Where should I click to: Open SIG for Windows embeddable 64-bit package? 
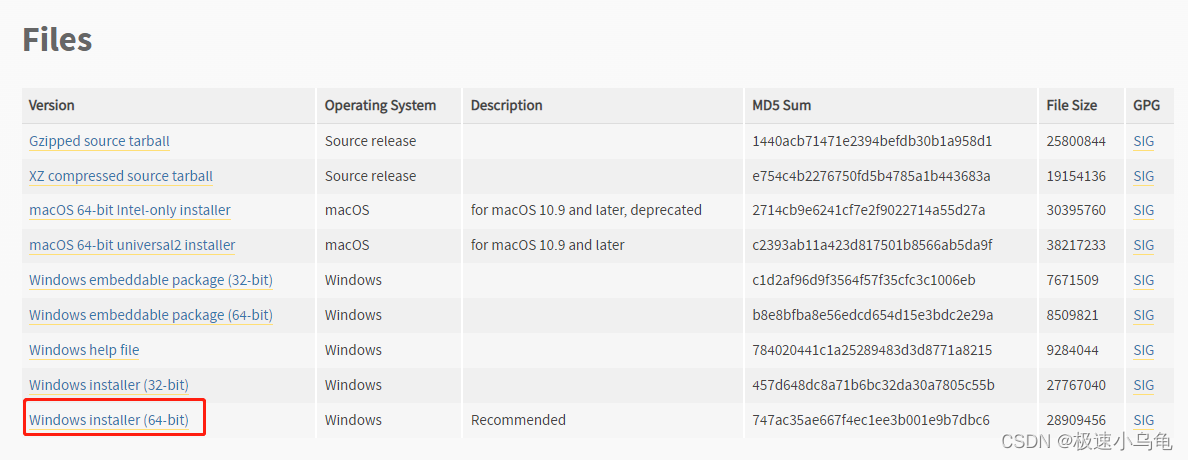pos(1143,314)
